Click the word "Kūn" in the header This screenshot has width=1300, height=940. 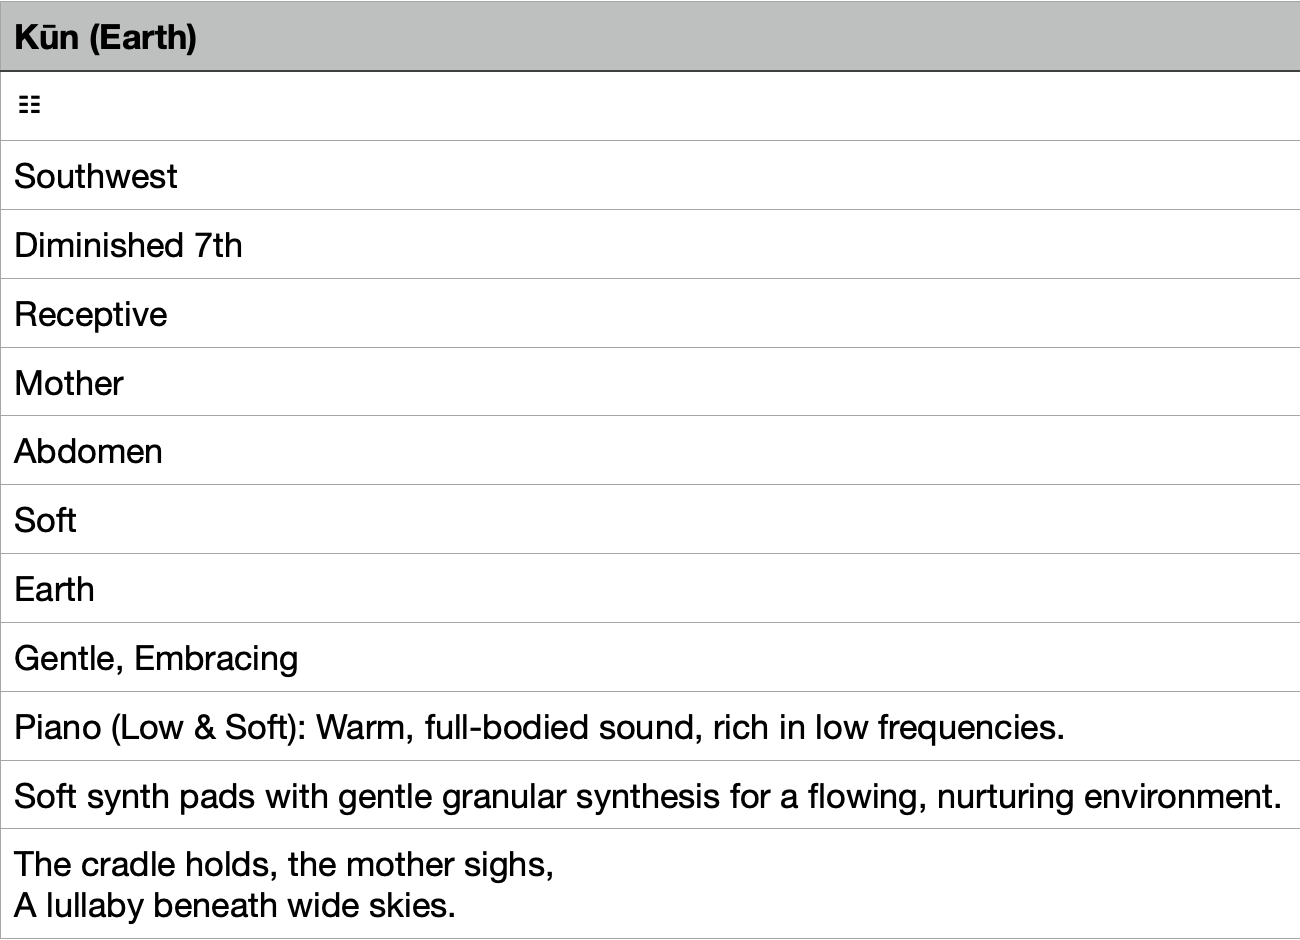pos(46,37)
